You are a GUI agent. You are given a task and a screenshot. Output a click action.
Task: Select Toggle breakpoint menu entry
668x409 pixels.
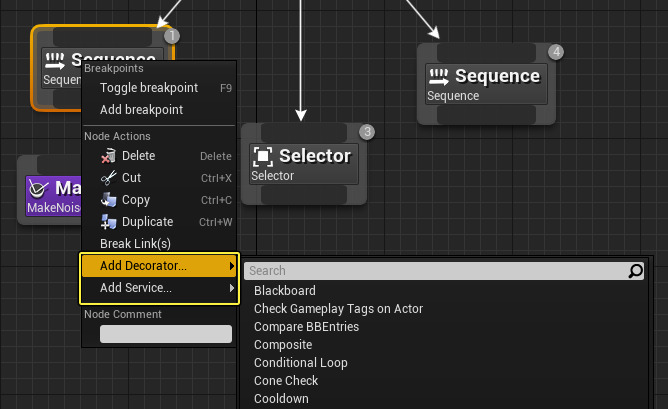(149, 88)
